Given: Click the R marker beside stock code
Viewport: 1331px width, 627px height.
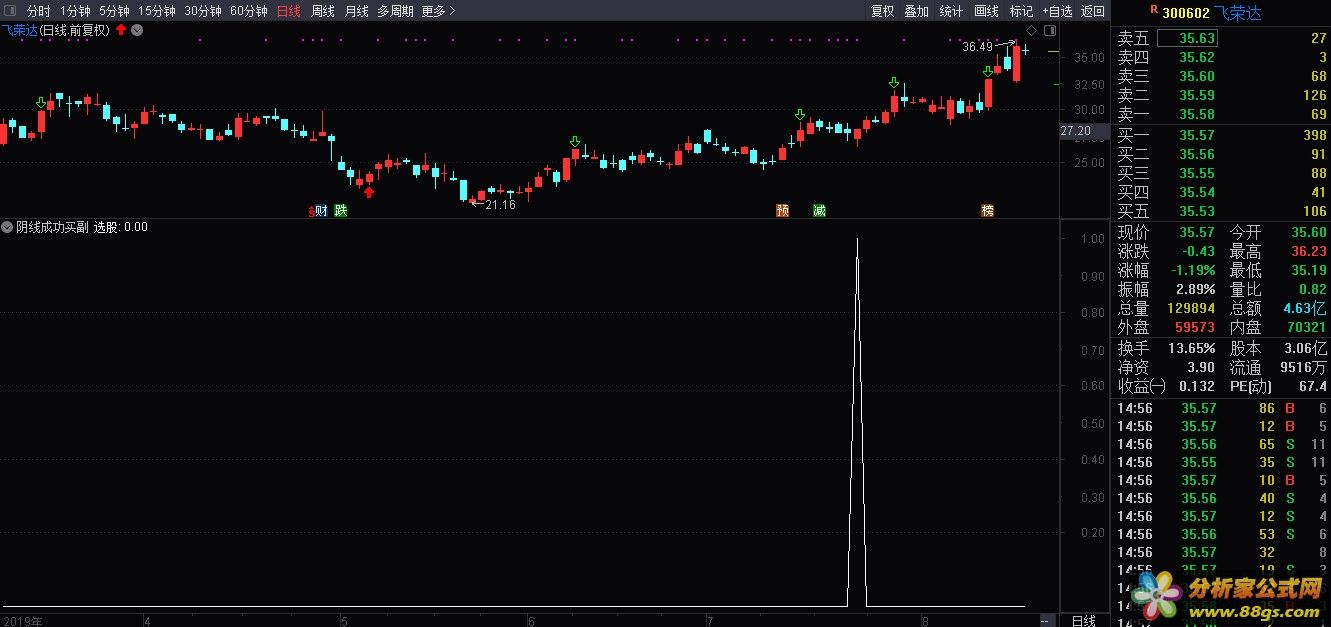Looking at the screenshot, I should (1154, 9).
